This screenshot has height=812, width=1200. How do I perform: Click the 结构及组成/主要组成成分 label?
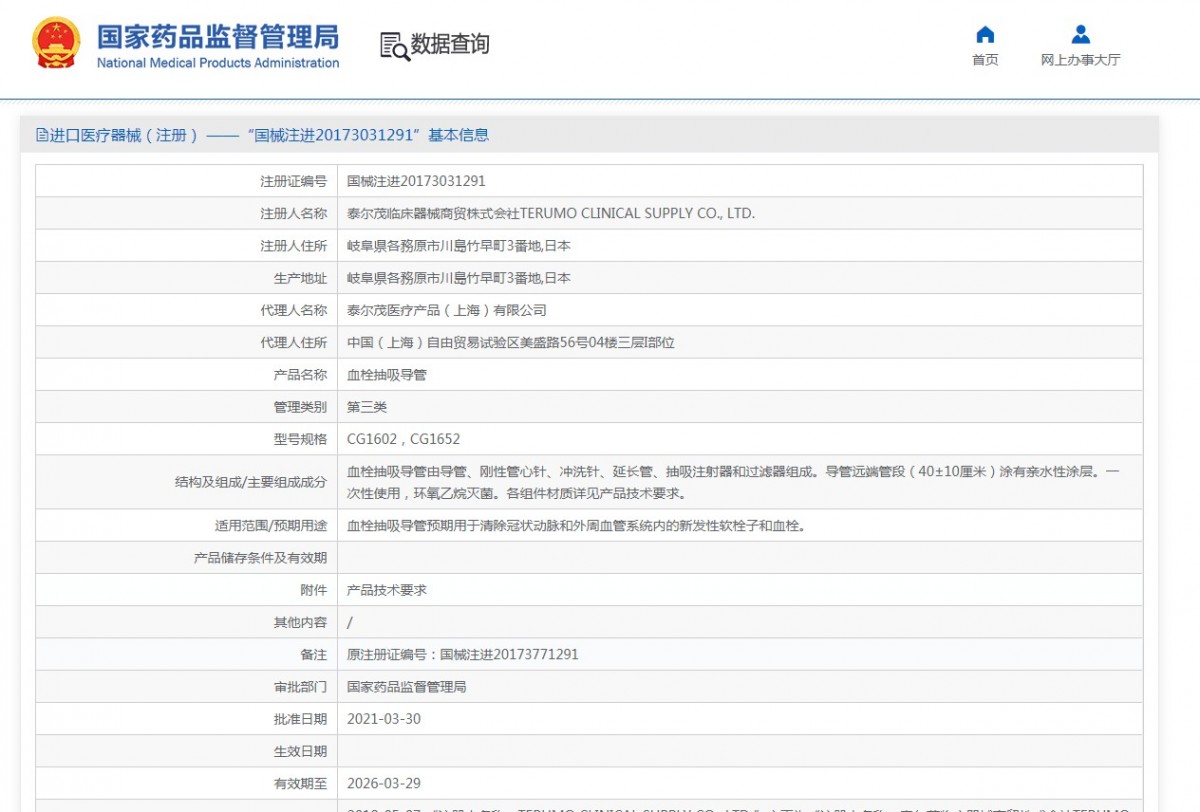(250, 482)
